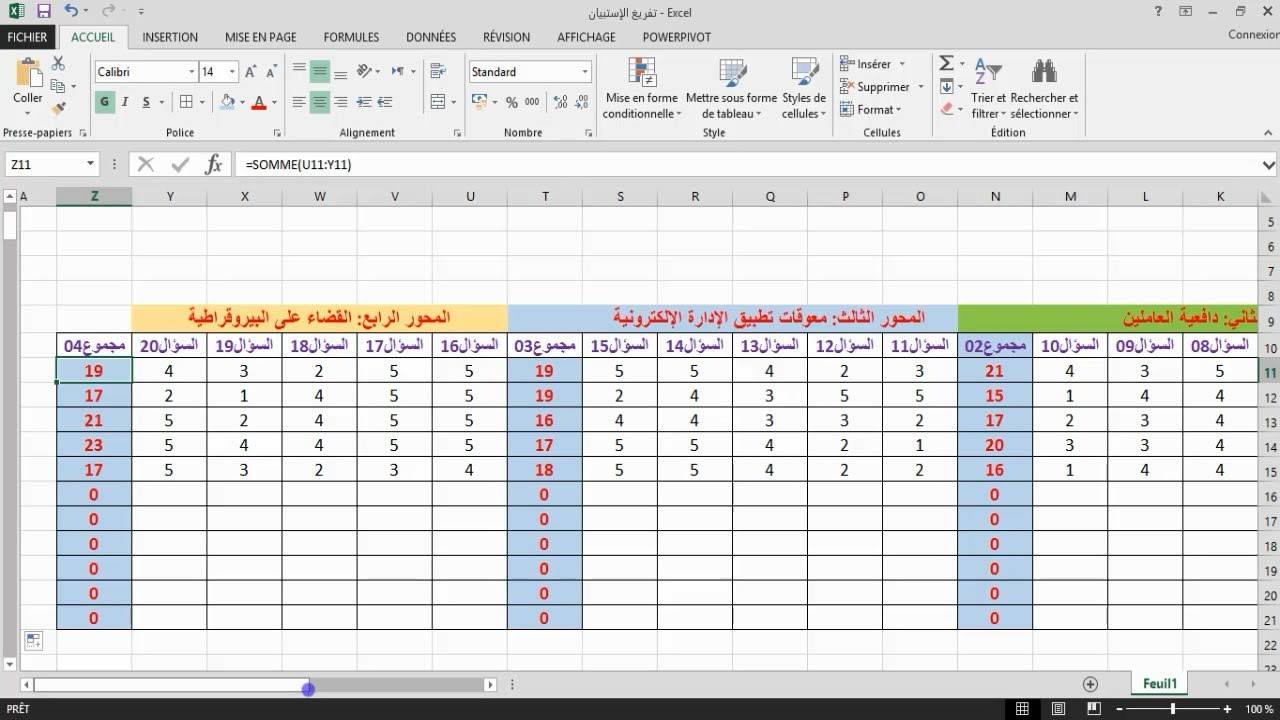Select the Feuil1 sheet tab
Screen dimensions: 1280x720
(1160, 684)
